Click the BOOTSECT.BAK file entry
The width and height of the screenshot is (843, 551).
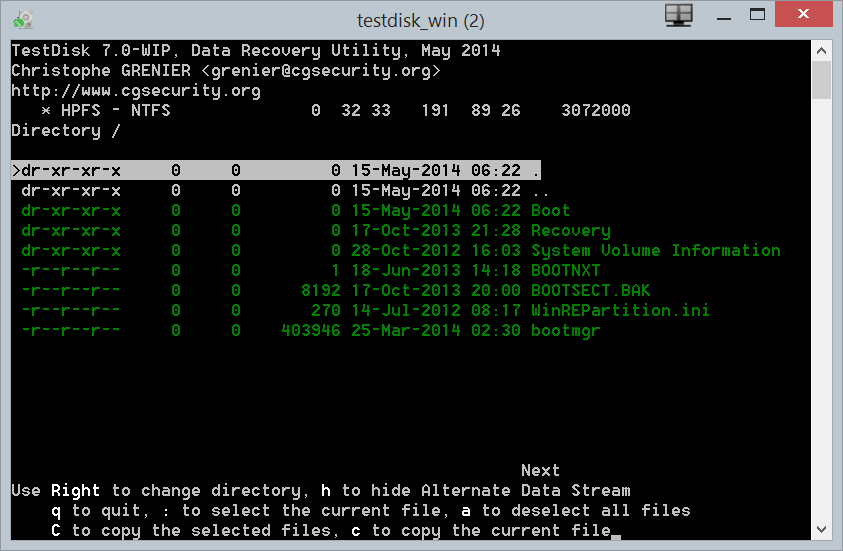[x=590, y=291]
